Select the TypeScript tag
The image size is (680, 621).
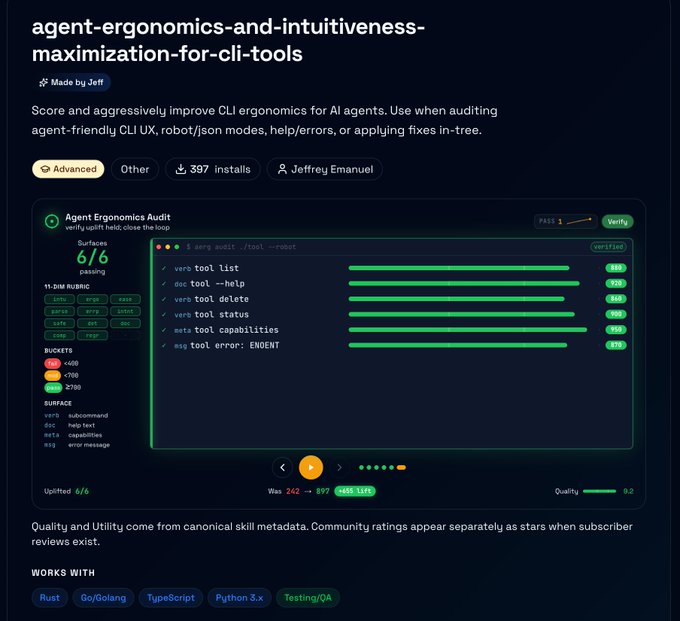[171, 598]
